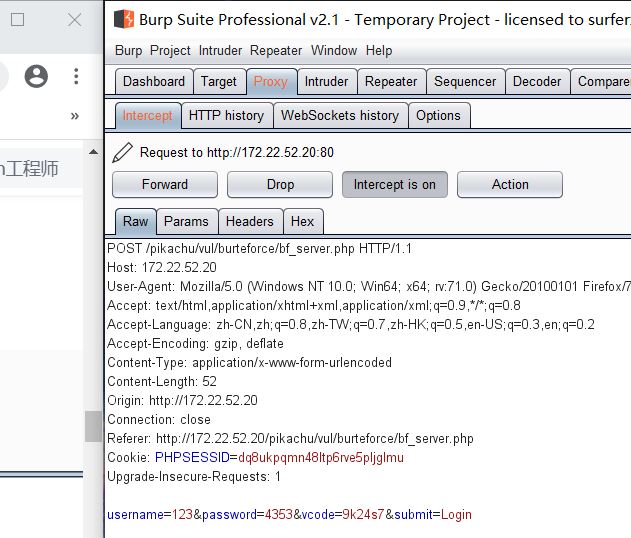
Task: Open the HTTP history sub-tab
Action: point(227,116)
